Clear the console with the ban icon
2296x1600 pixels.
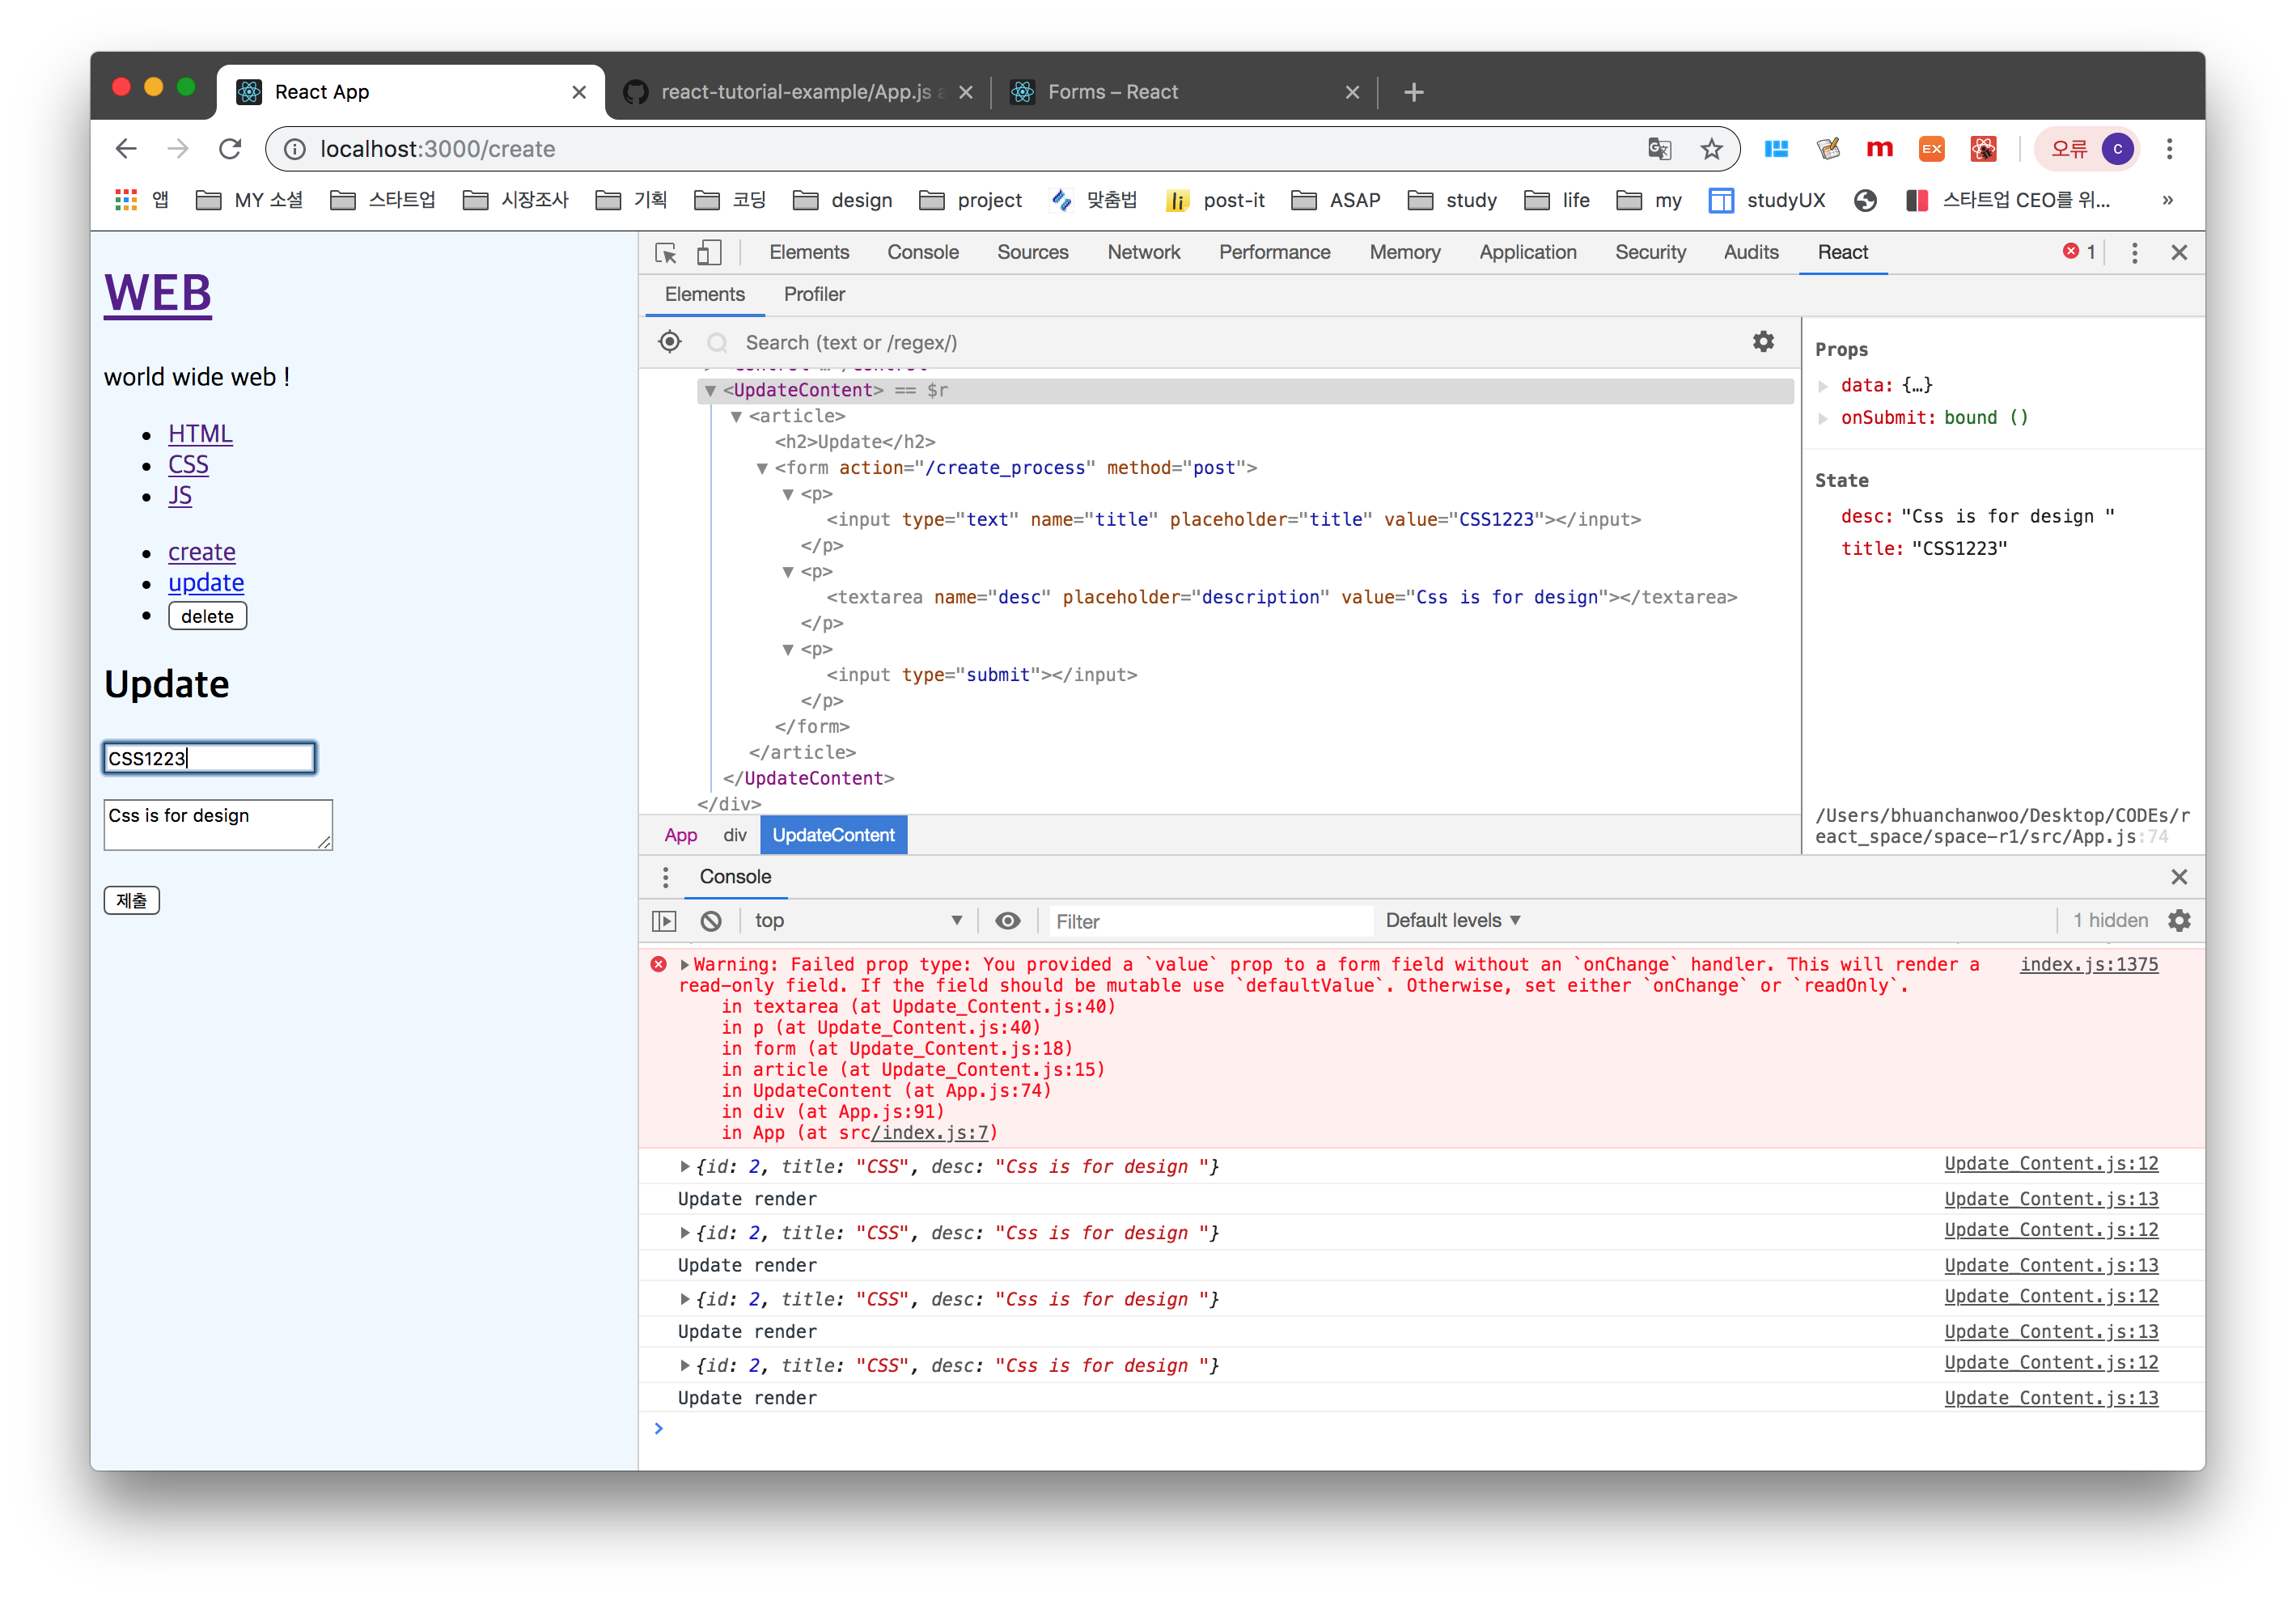[711, 921]
